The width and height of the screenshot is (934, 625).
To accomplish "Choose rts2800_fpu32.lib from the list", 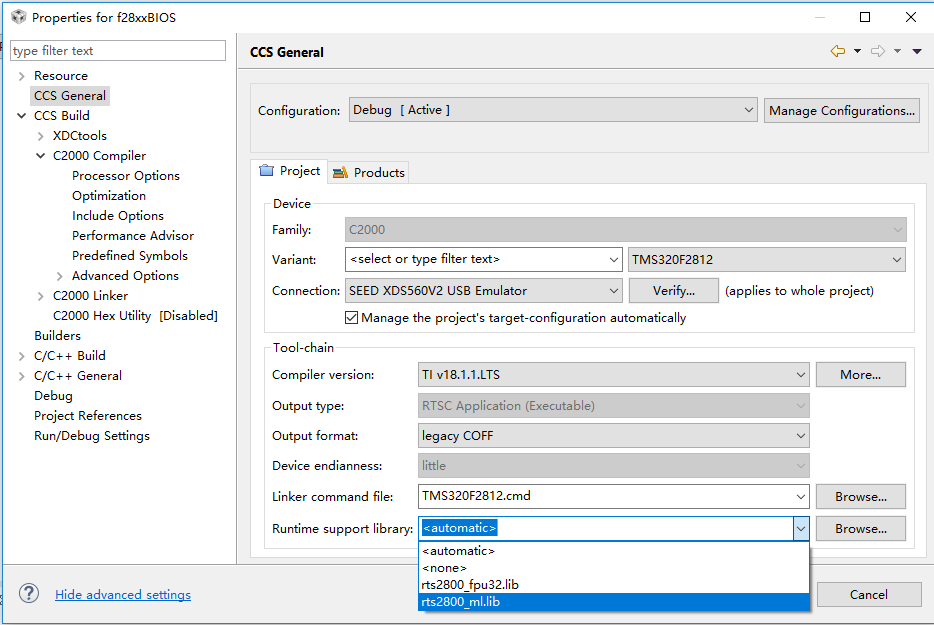I will point(470,584).
